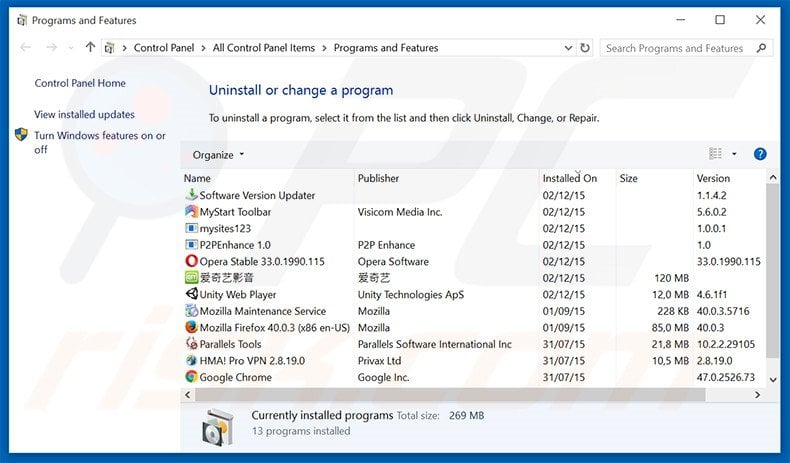Viewport: 790px width, 463px height.
Task: Navigate to All Control Panel Items breadcrumb
Action: [x=264, y=48]
